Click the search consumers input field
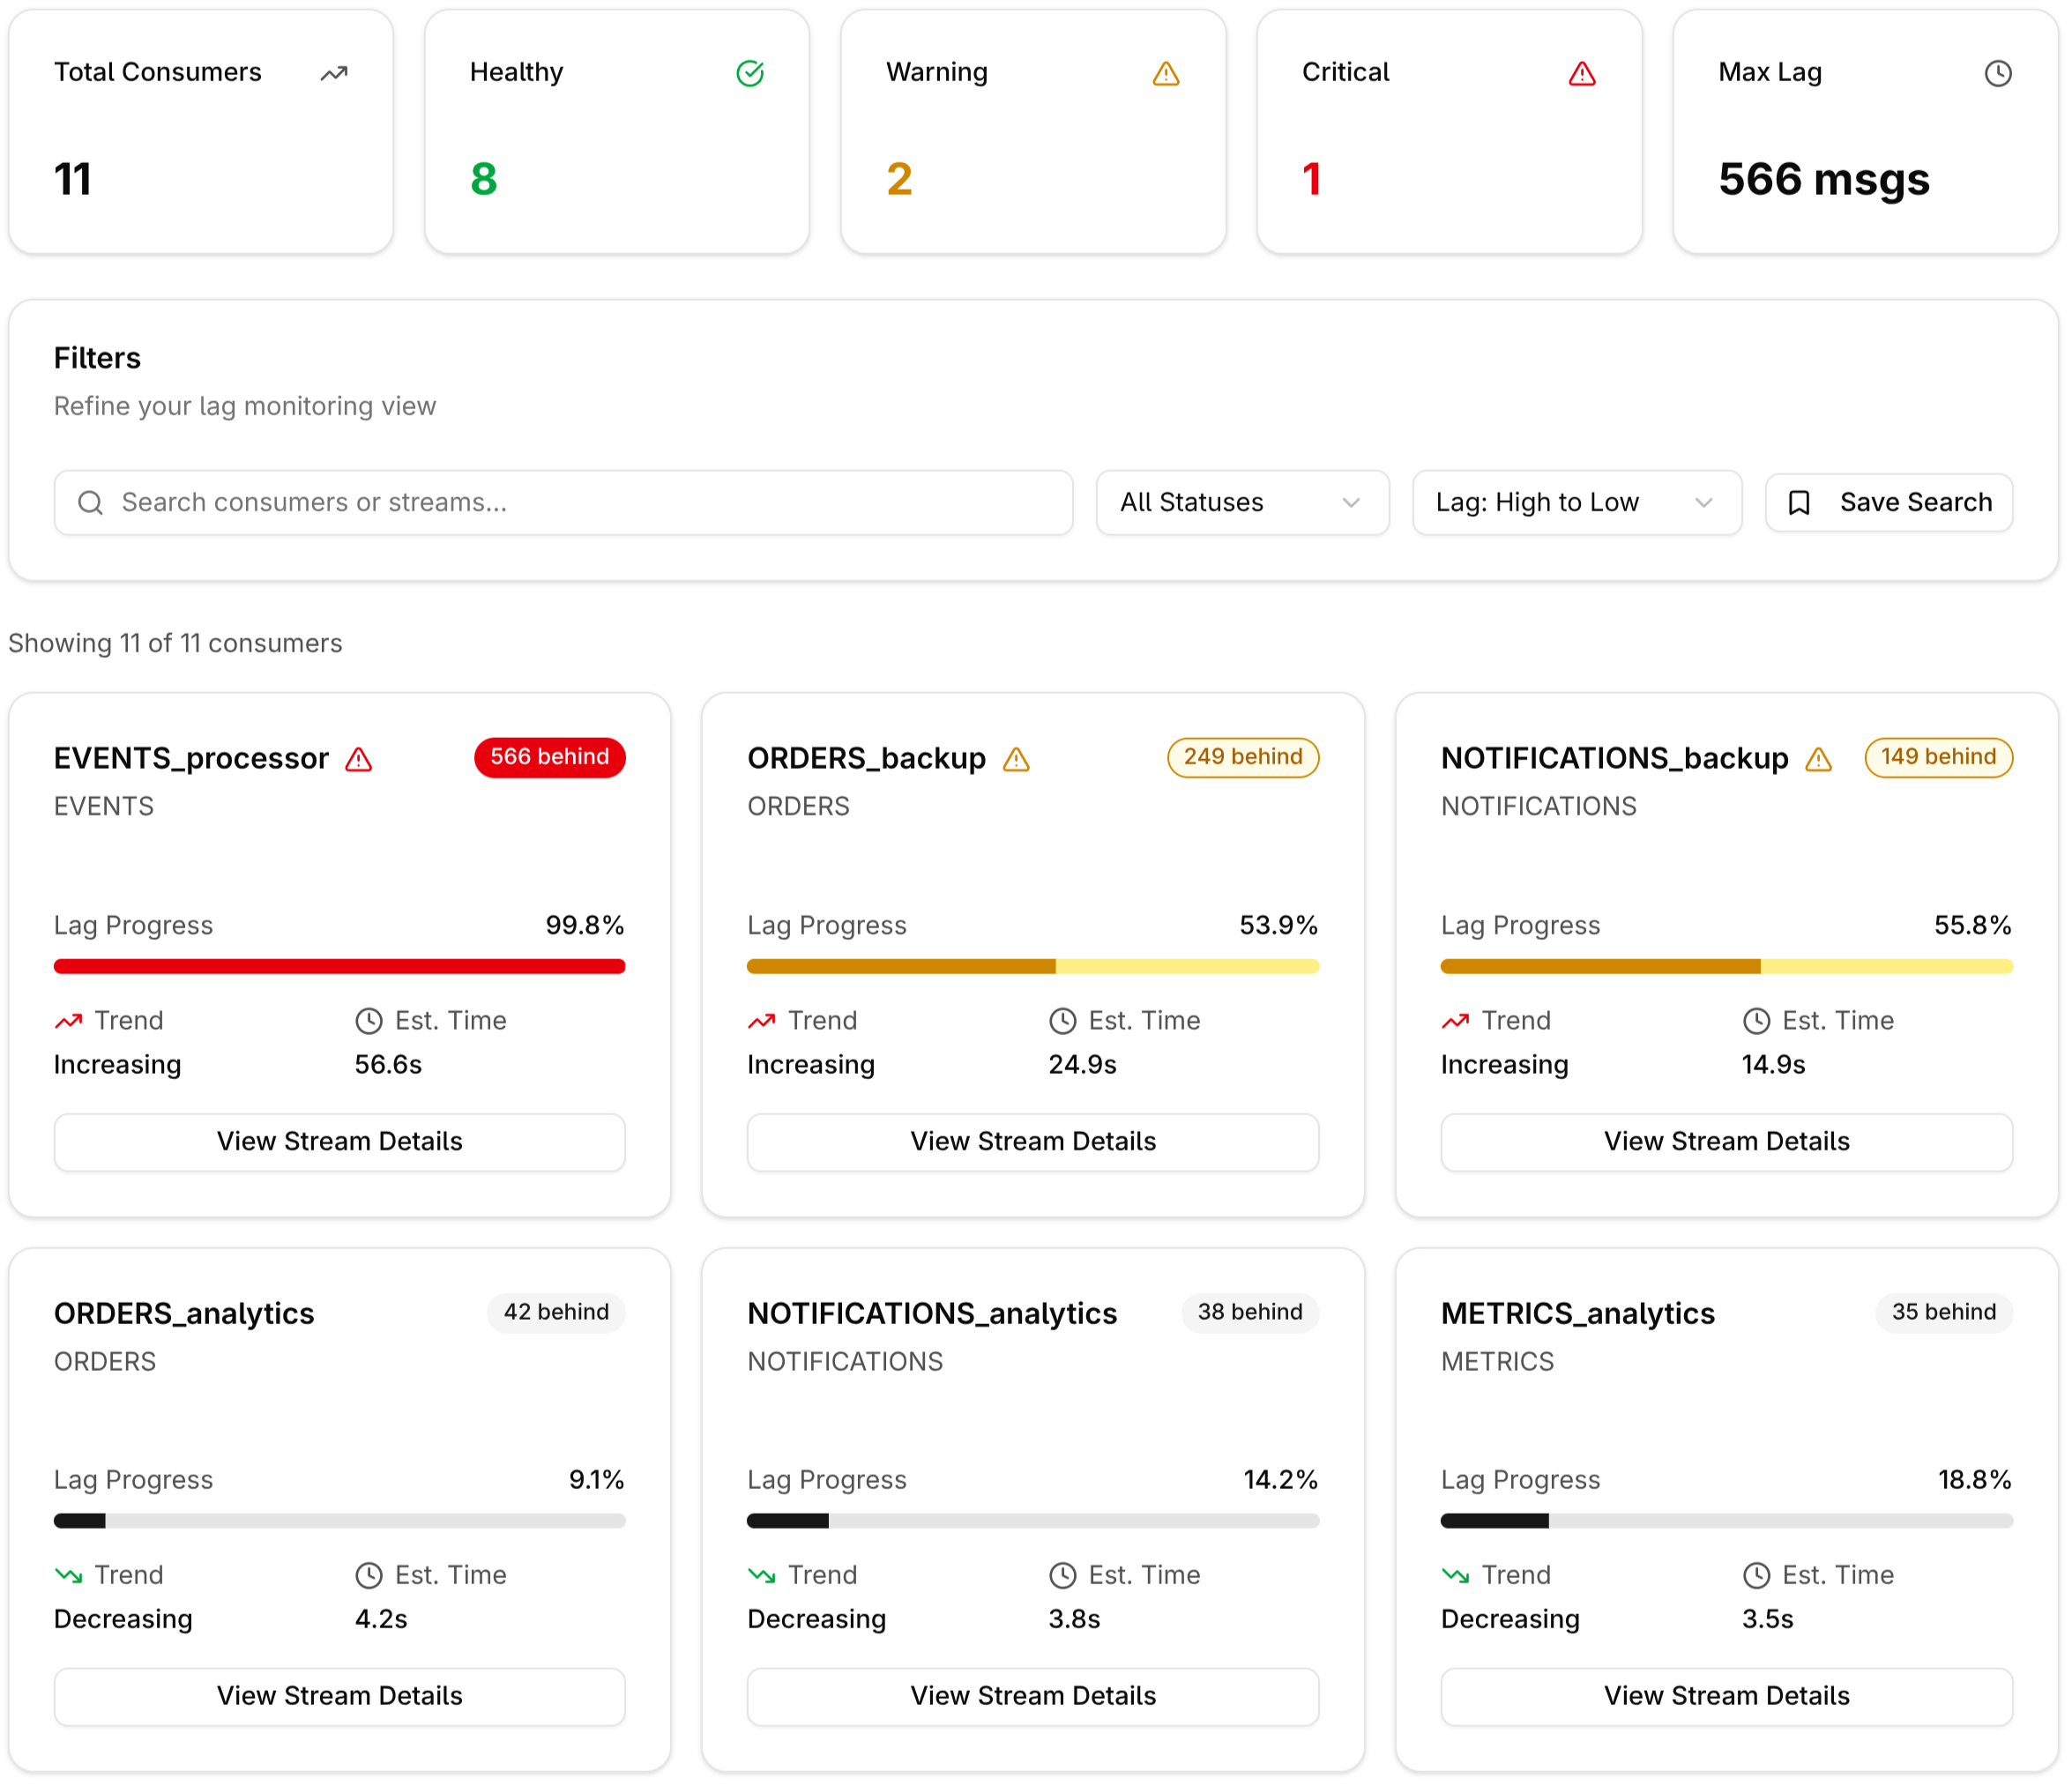Viewport: 2072px width, 1786px height. click(x=563, y=502)
